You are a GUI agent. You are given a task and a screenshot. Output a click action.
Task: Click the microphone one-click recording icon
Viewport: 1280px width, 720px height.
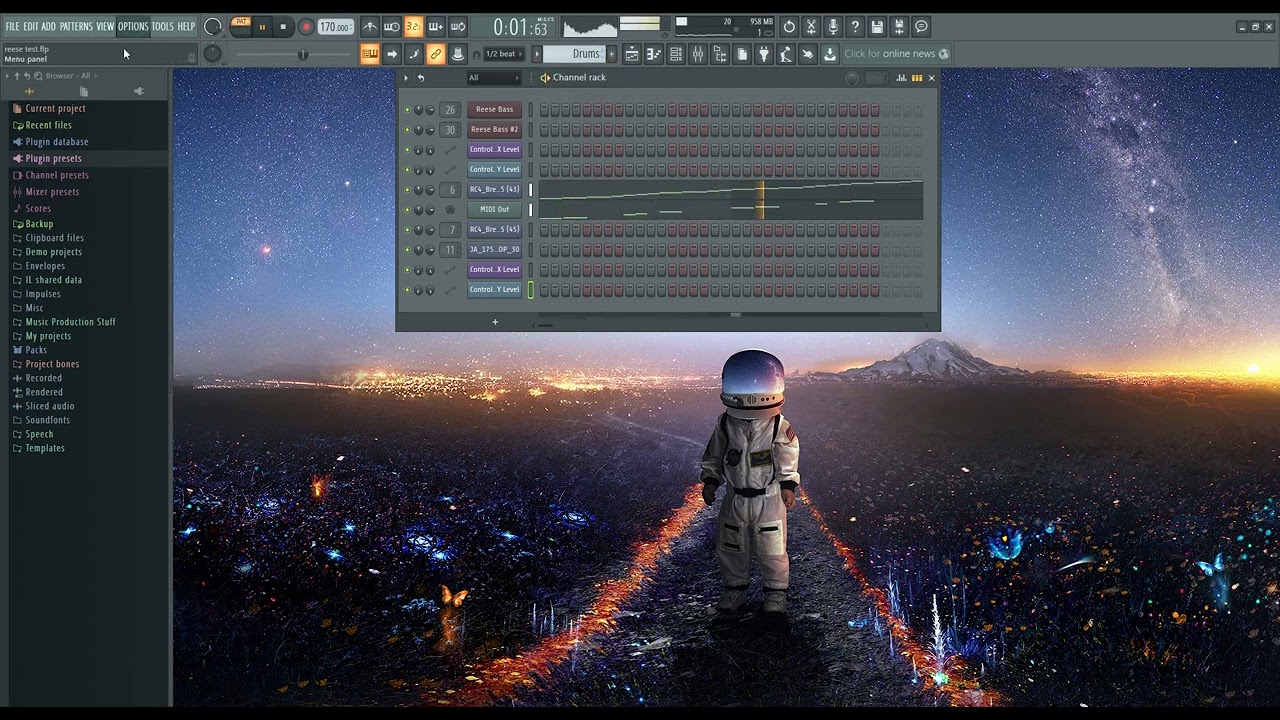coord(833,27)
